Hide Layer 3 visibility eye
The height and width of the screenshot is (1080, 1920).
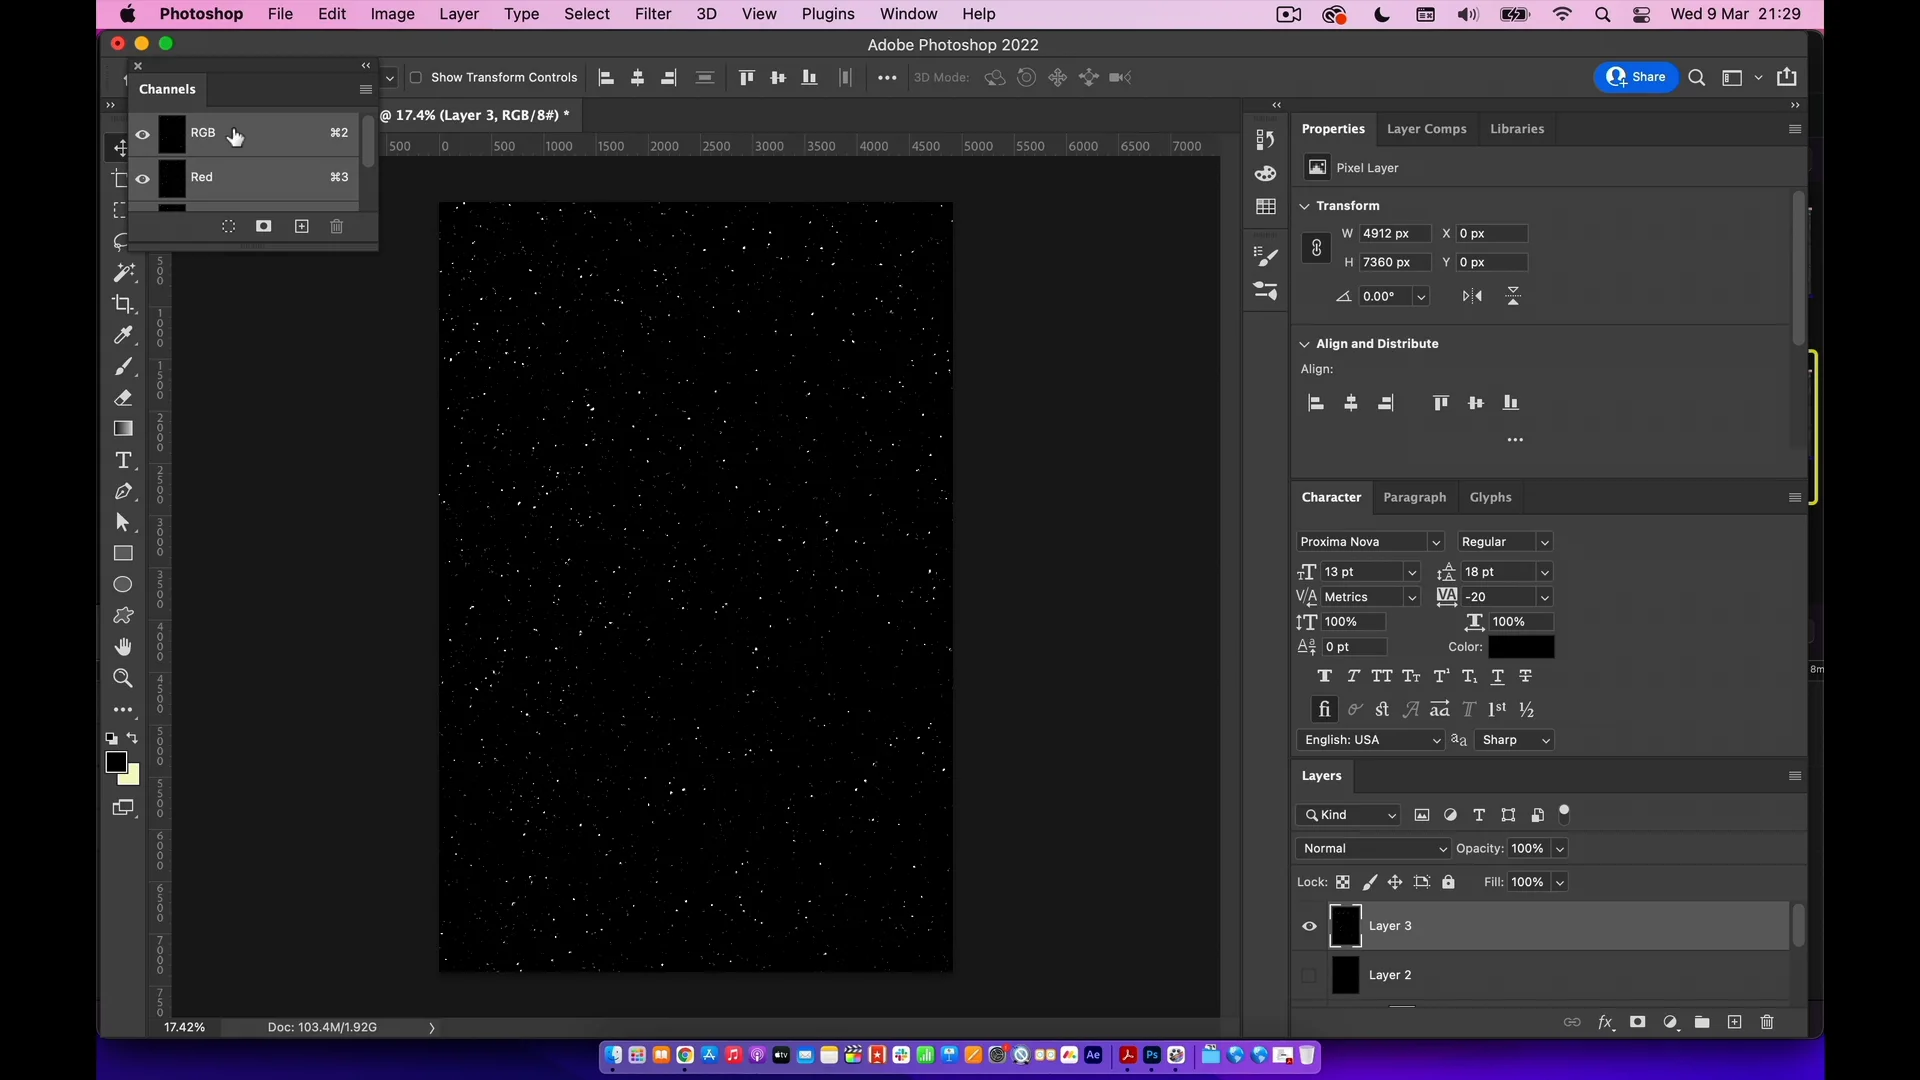point(1309,926)
